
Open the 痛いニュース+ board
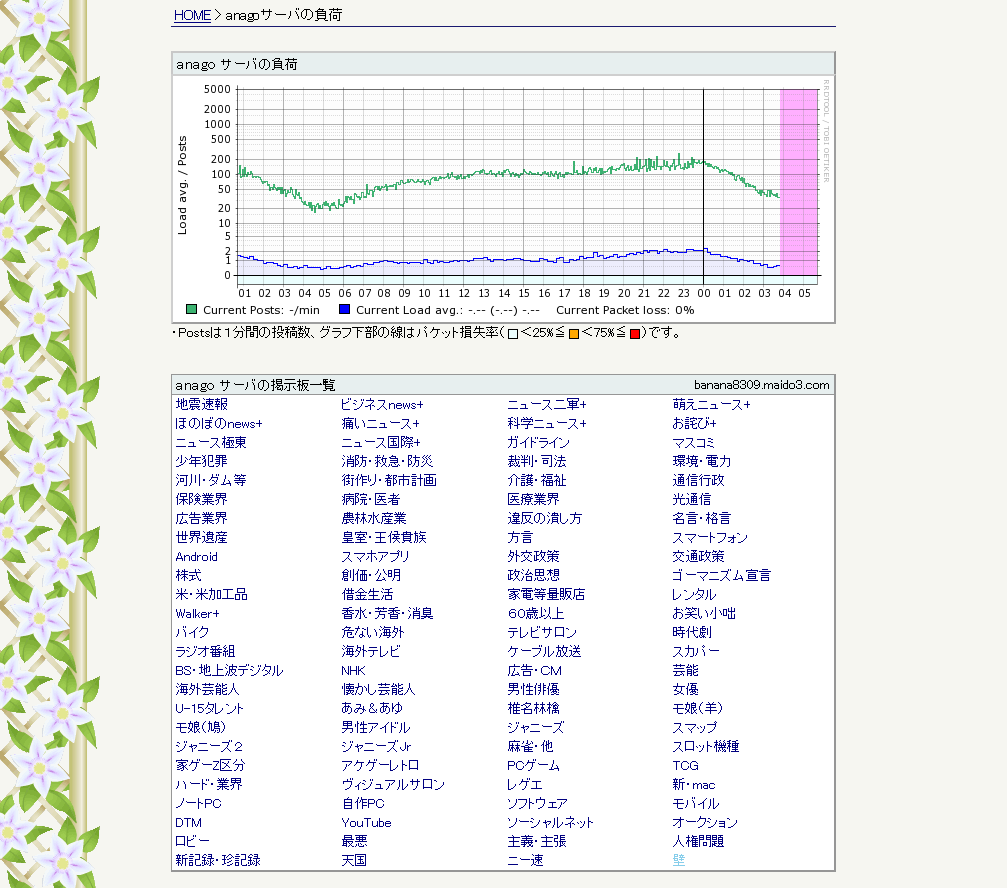pyautogui.click(x=380, y=424)
